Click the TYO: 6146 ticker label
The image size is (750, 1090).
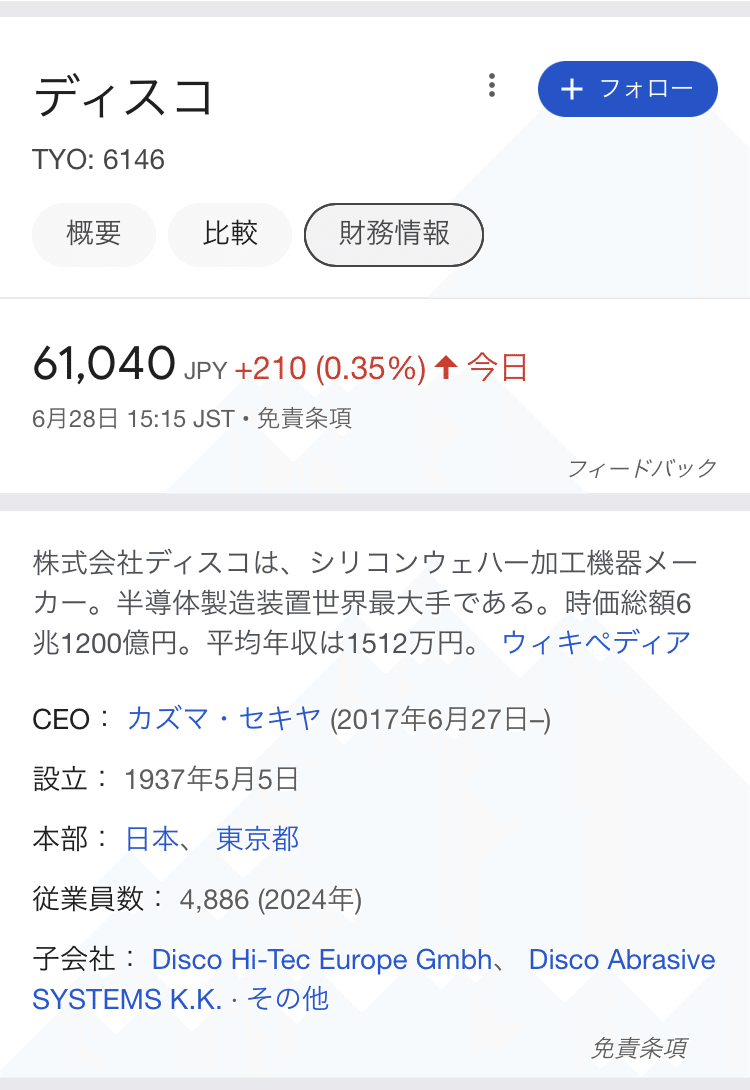tap(98, 160)
